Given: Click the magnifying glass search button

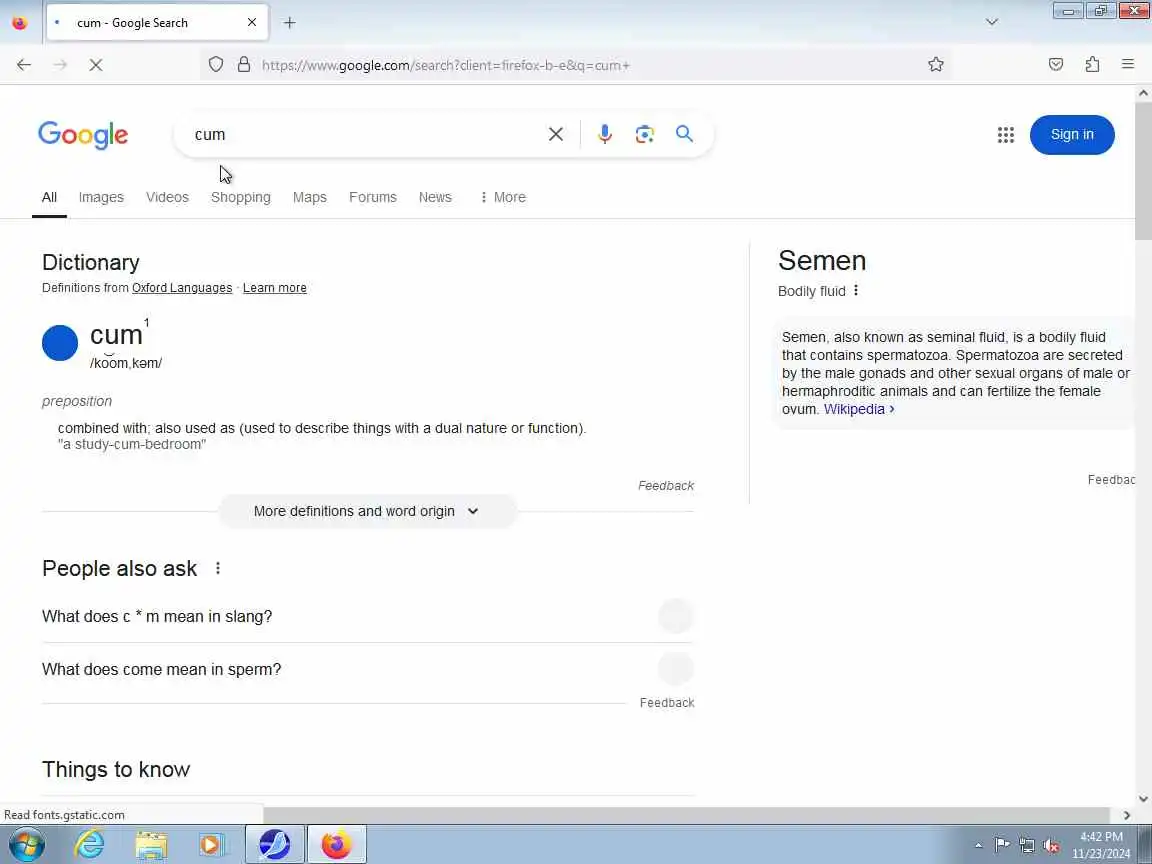Looking at the screenshot, I should click(684, 134).
